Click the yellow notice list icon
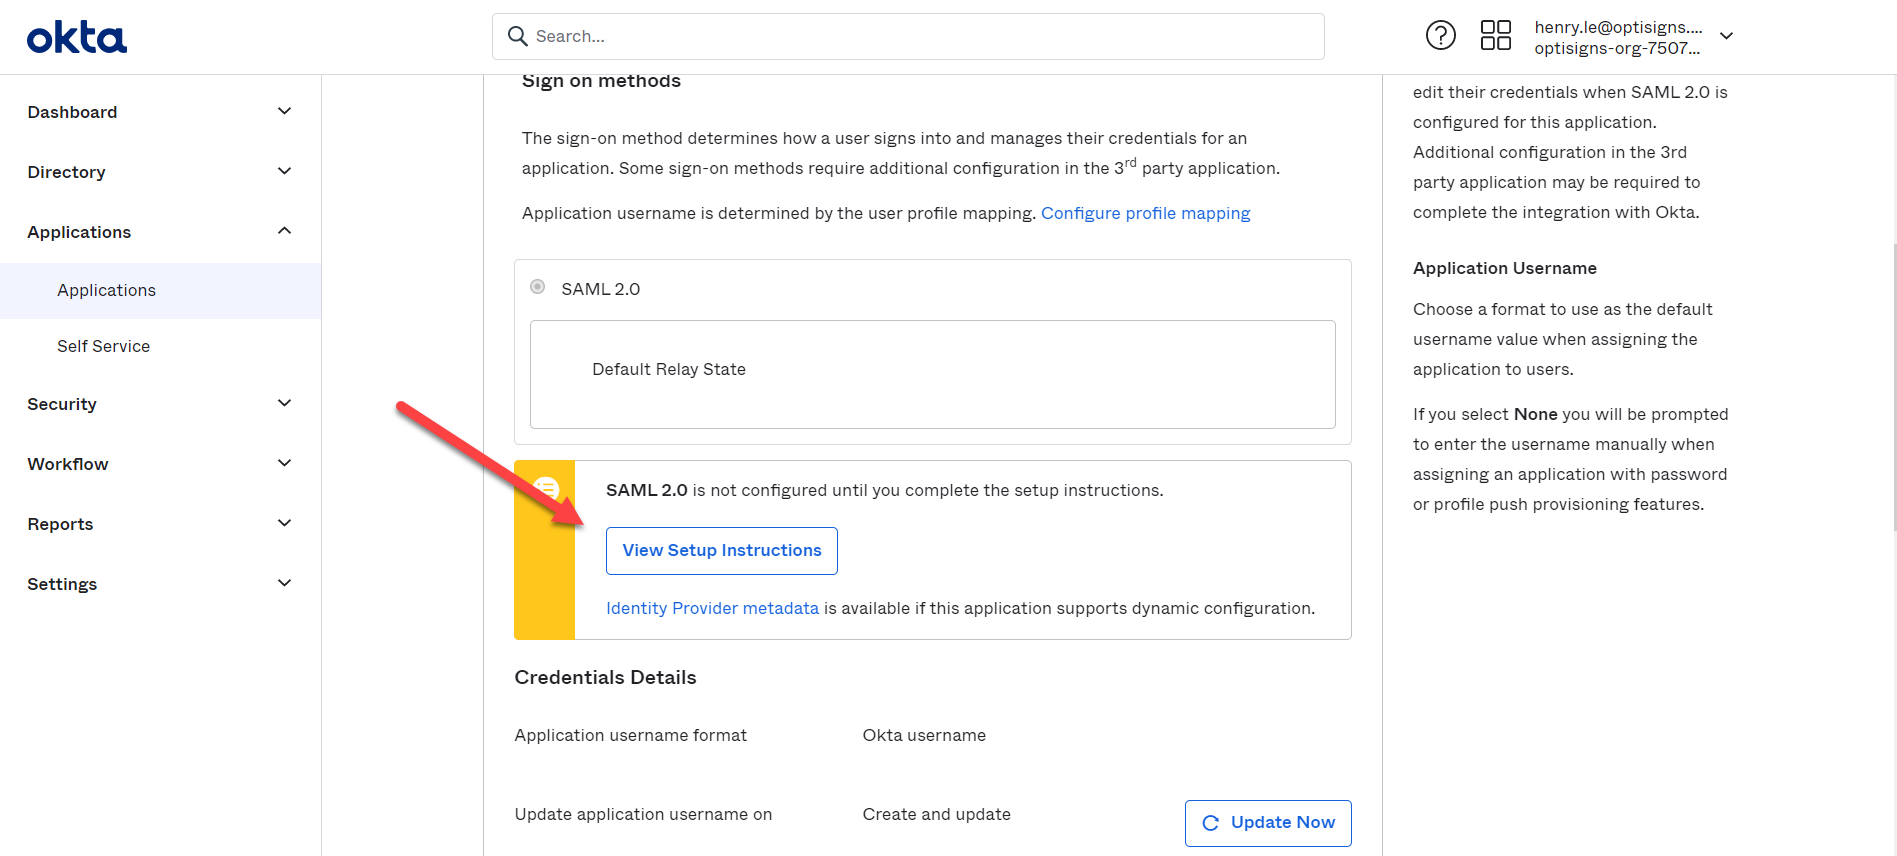Viewport: 1897px width, 856px height. pos(546,489)
